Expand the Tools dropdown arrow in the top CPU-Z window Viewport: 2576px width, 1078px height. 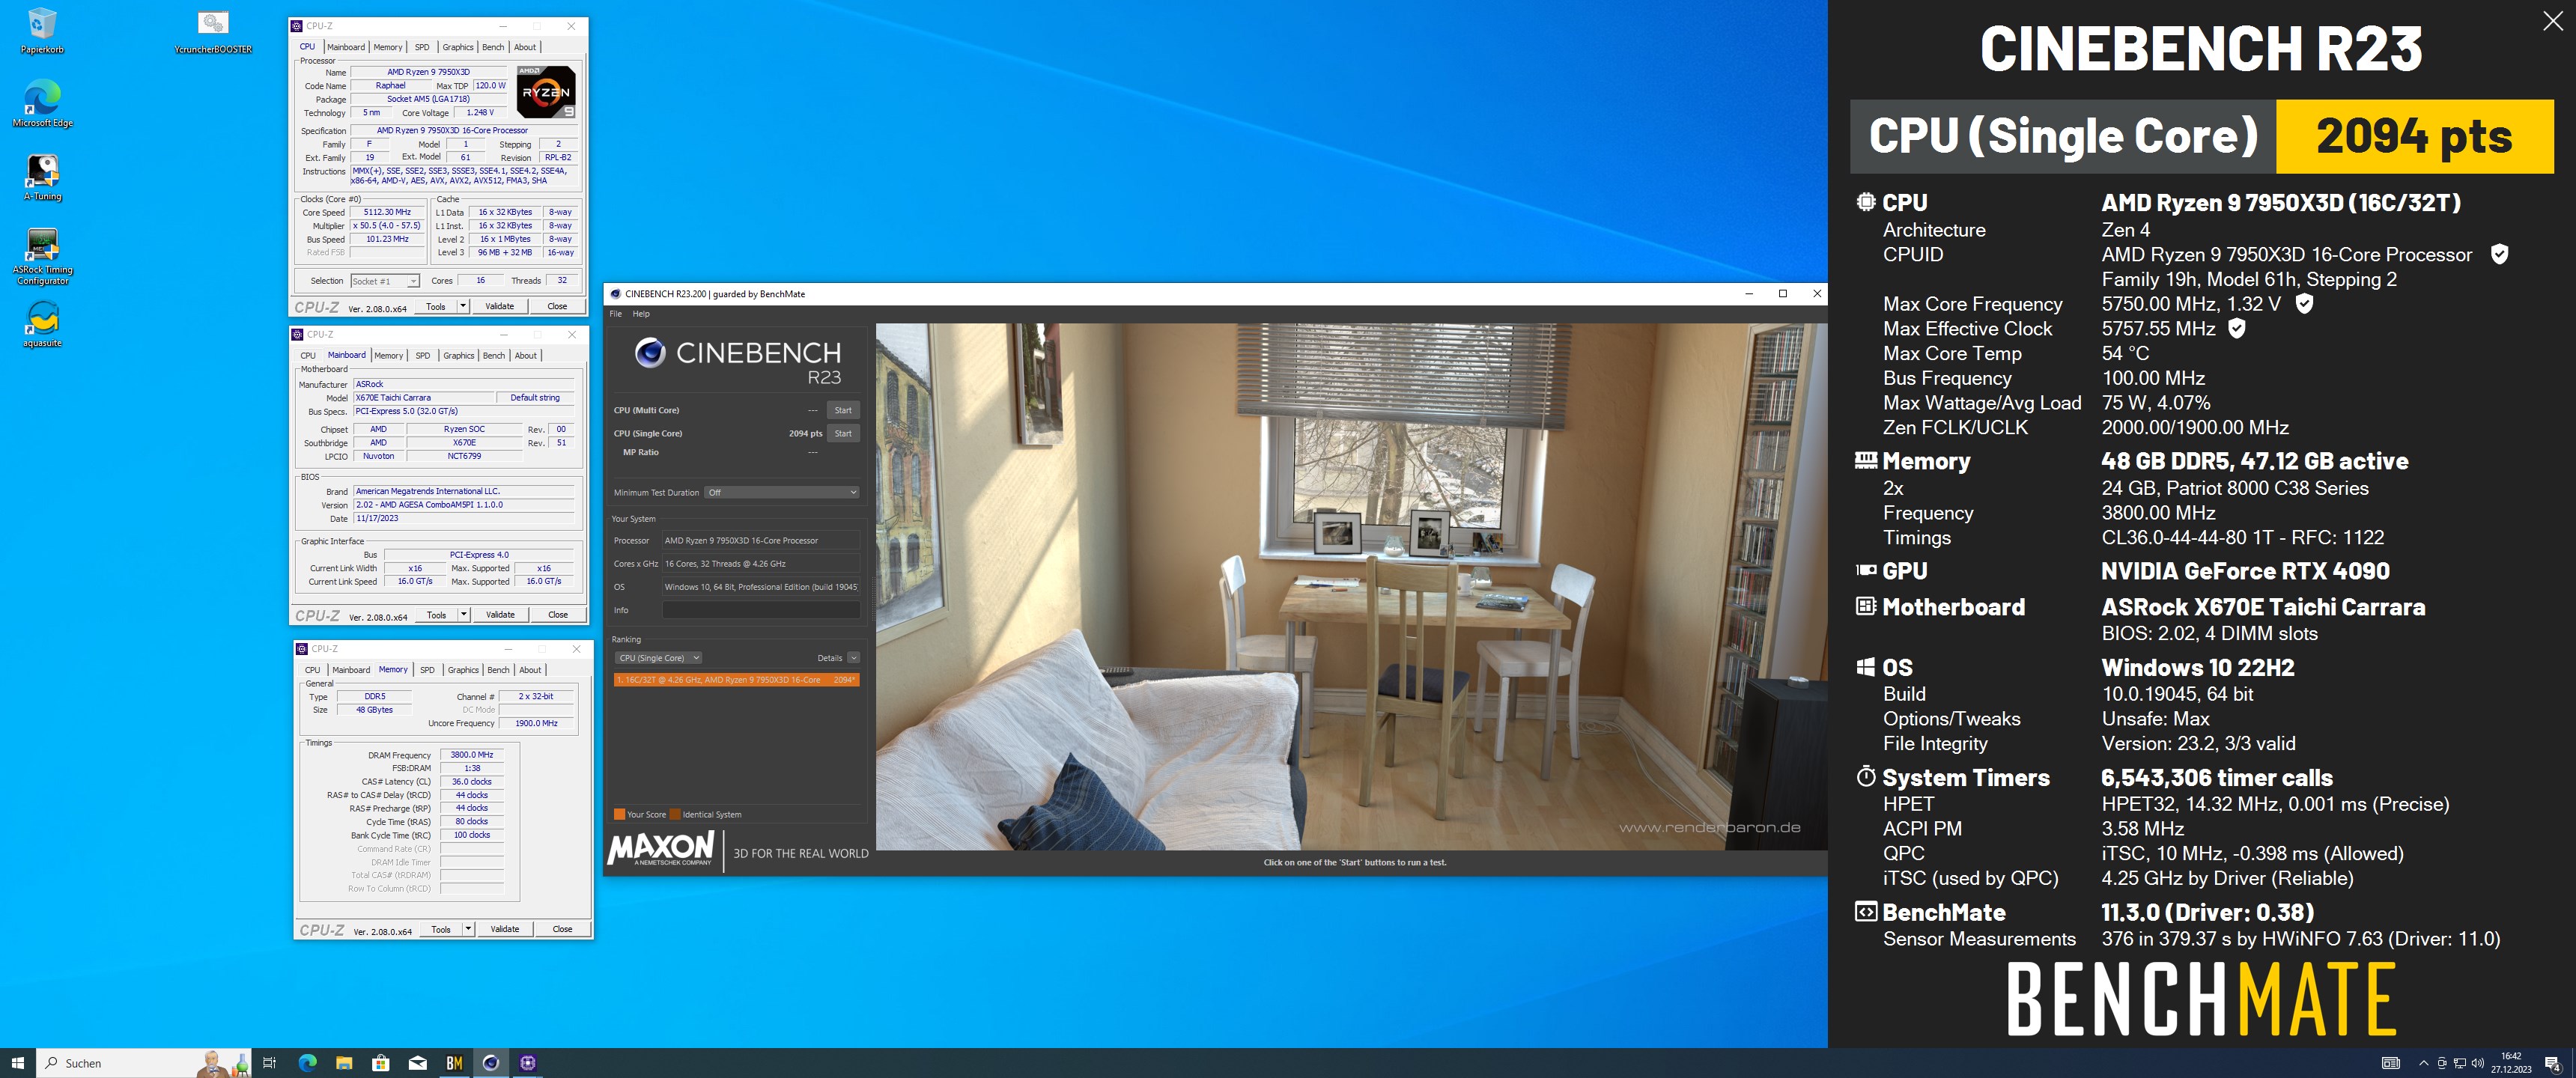coord(463,306)
